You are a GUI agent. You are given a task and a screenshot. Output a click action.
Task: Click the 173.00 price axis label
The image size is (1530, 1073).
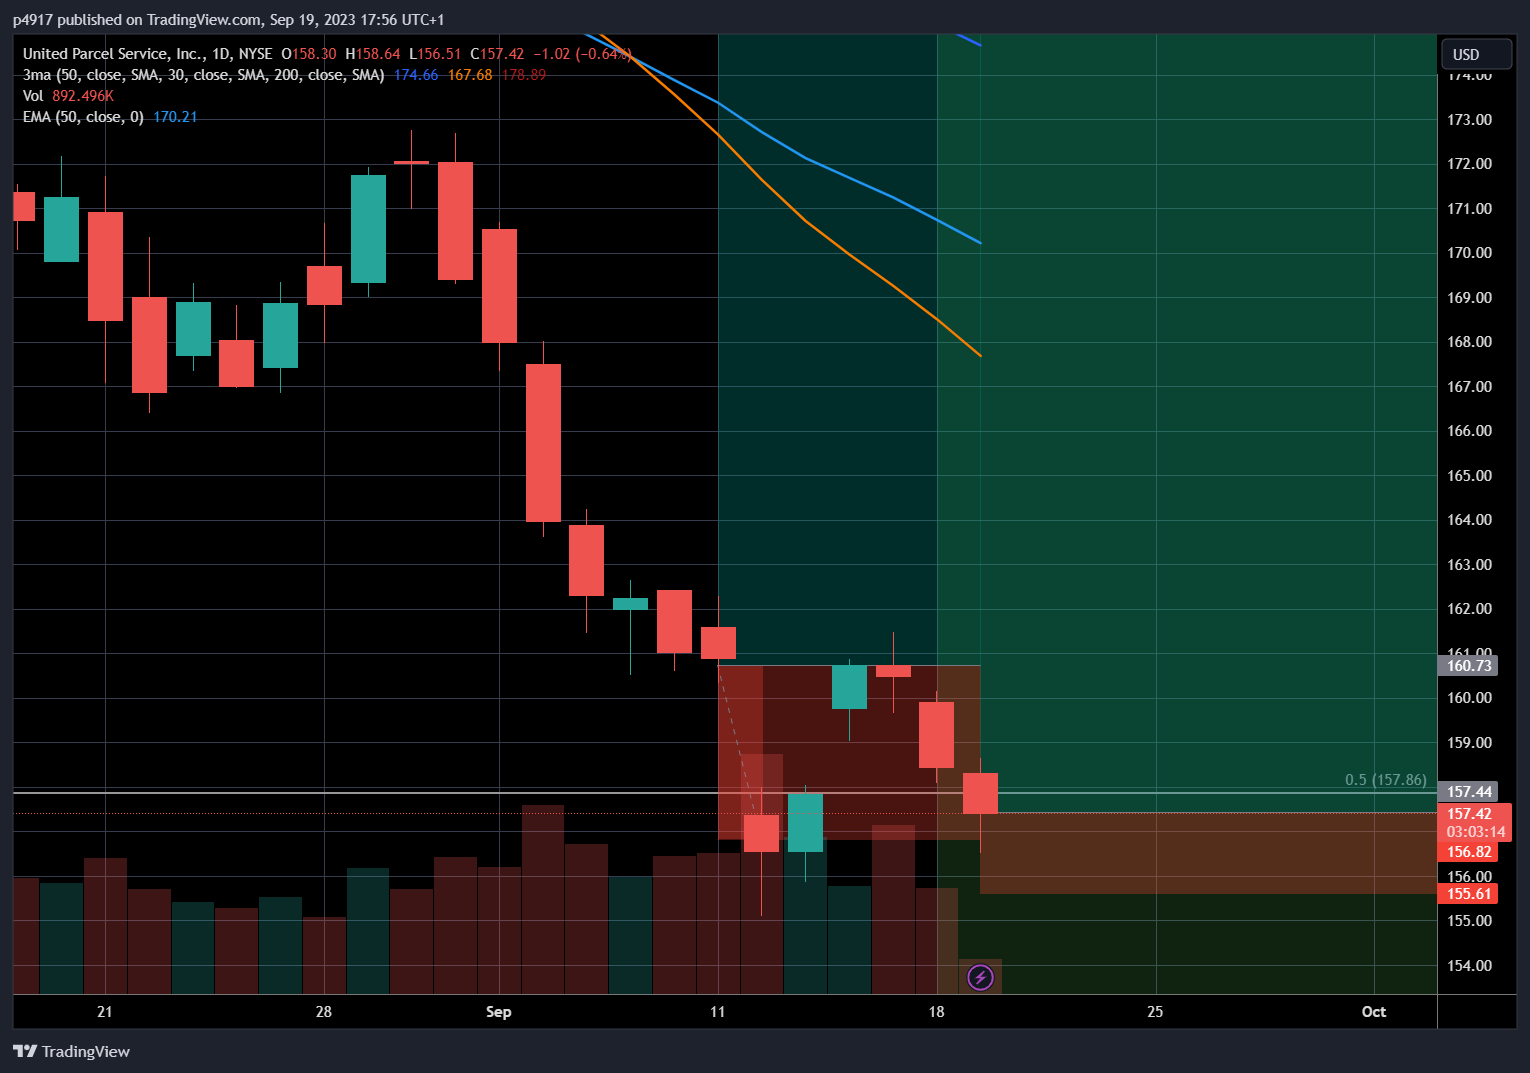[x=1469, y=119]
